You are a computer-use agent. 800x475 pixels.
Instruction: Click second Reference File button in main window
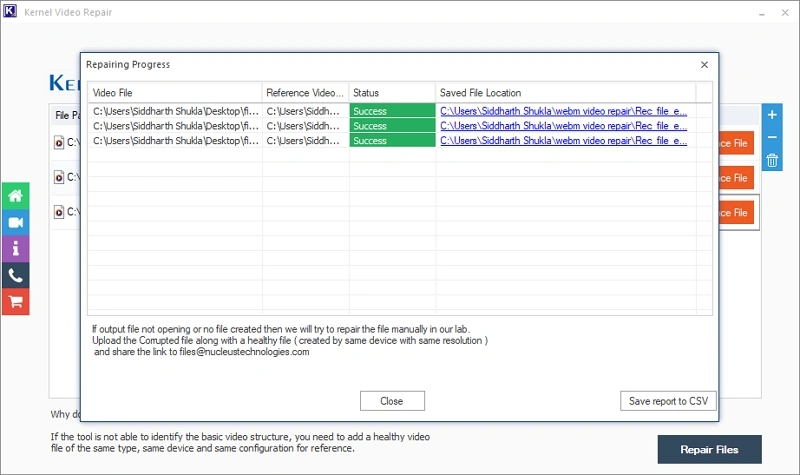click(736, 178)
